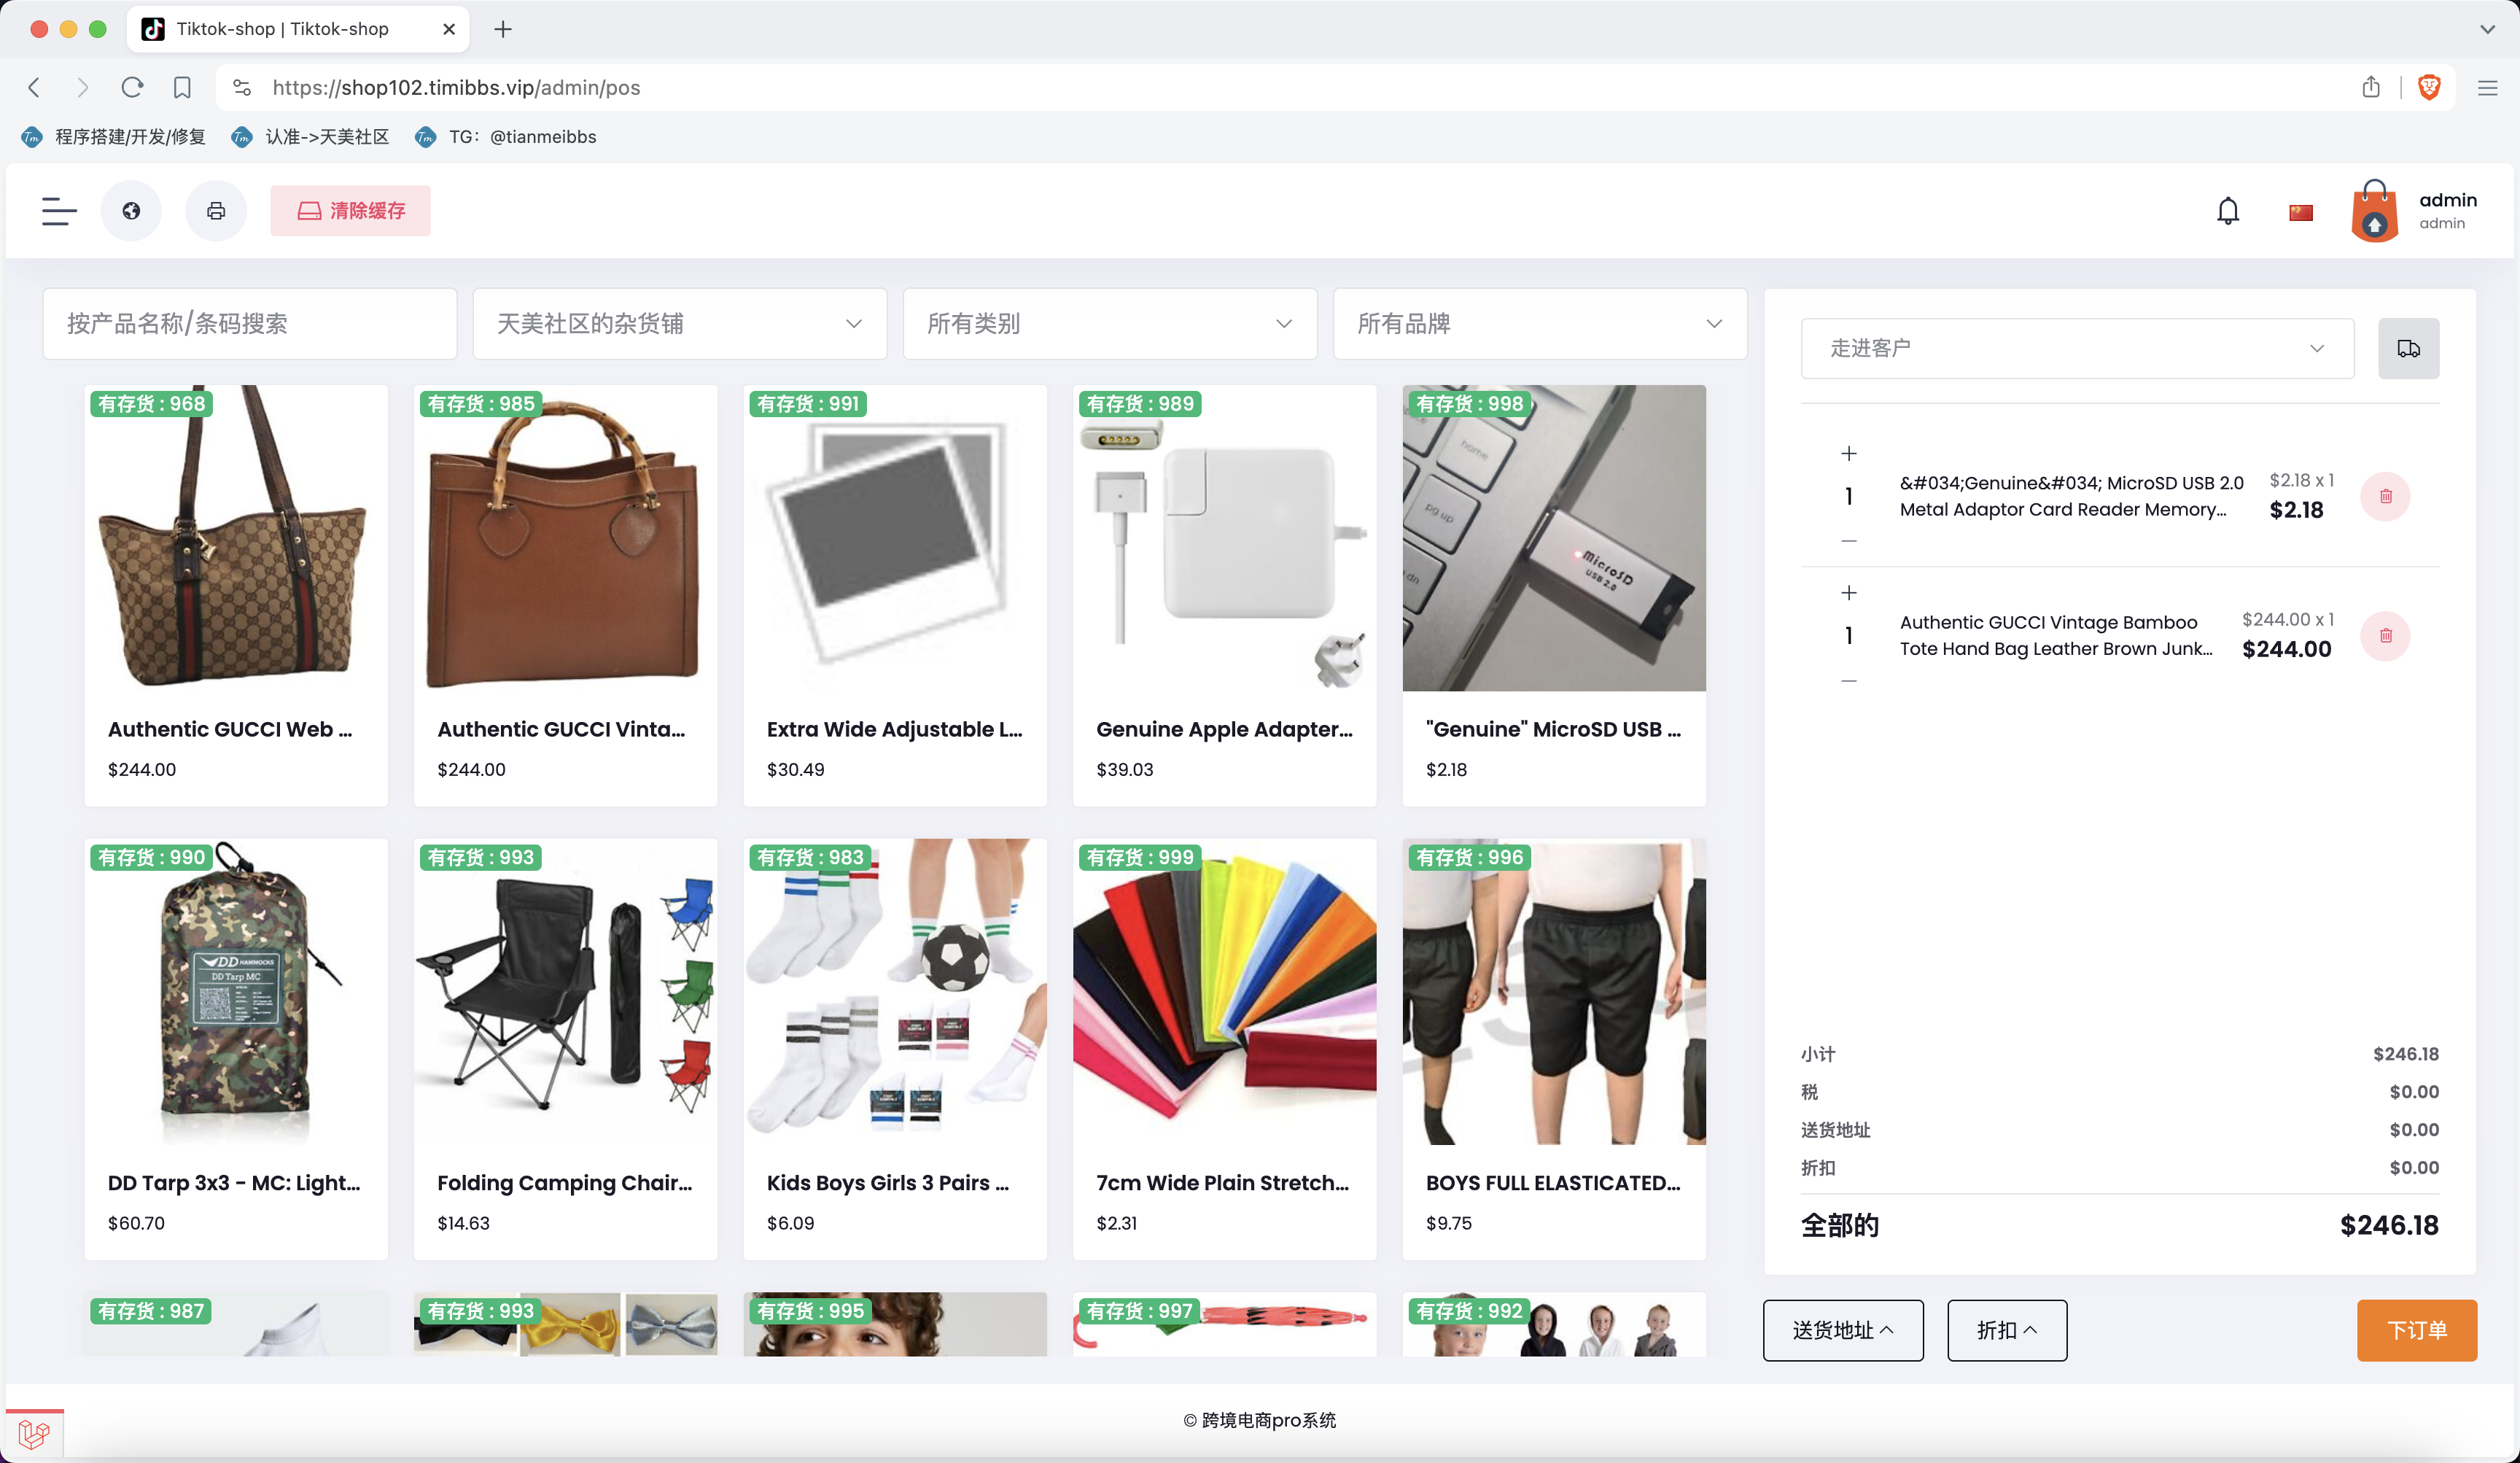This screenshot has height=1463, width=2520.
Task: Click the 小计 subtotal label
Action: click(x=1818, y=1054)
